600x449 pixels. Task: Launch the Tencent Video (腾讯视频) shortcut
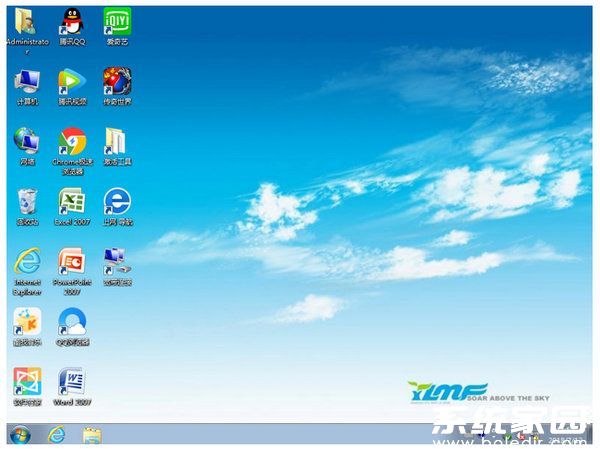(72, 82)
